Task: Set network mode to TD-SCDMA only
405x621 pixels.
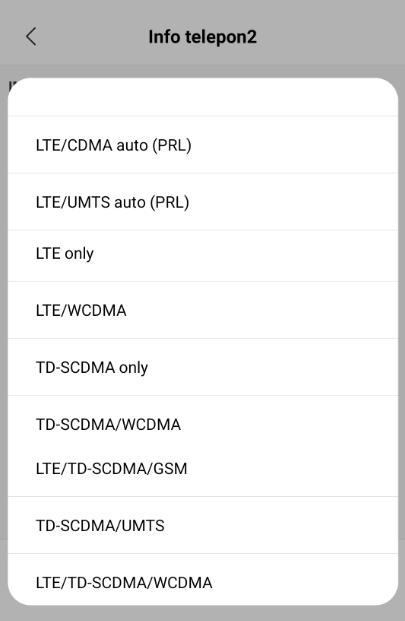Action: coord(203,368)
